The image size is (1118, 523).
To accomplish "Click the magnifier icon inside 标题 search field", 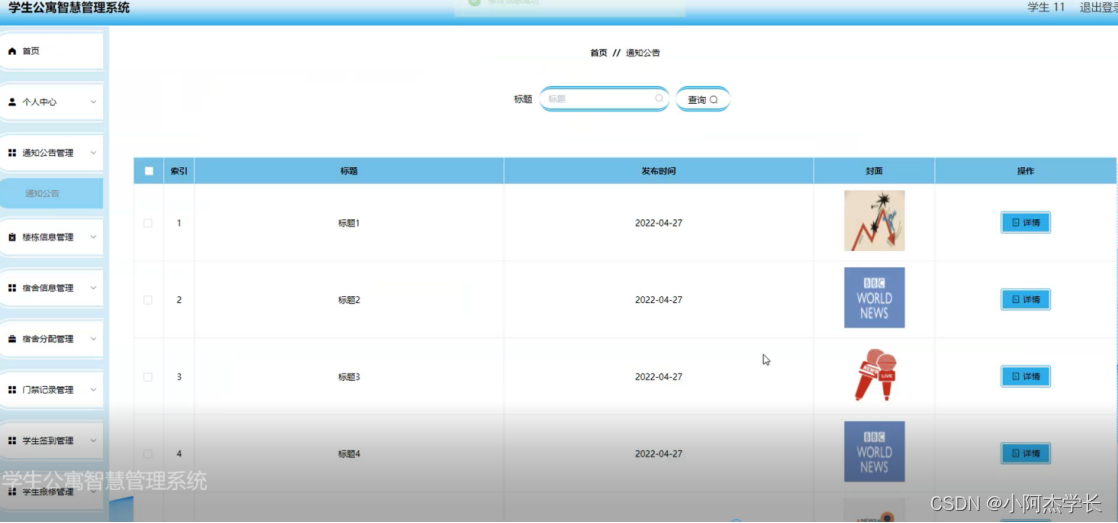I will [659, 98].
